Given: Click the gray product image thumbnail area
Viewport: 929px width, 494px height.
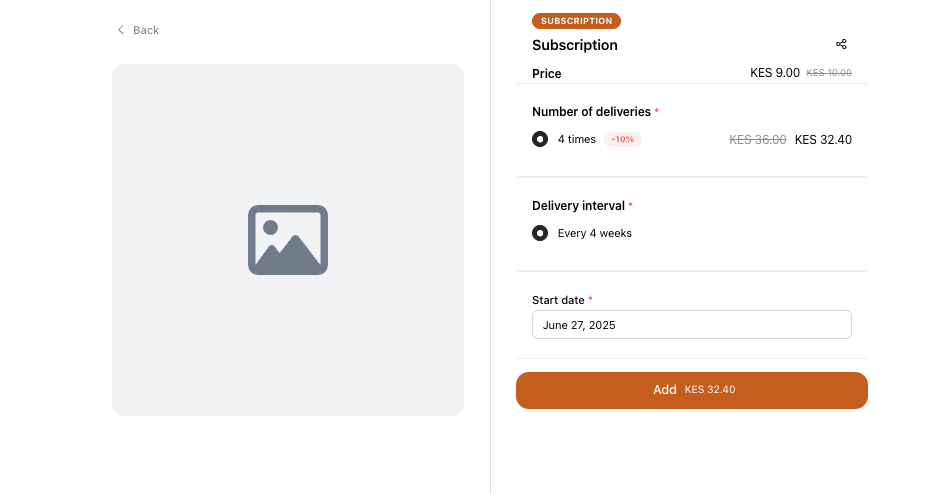Looking at the screenshot, I should [x=288, y=240].
